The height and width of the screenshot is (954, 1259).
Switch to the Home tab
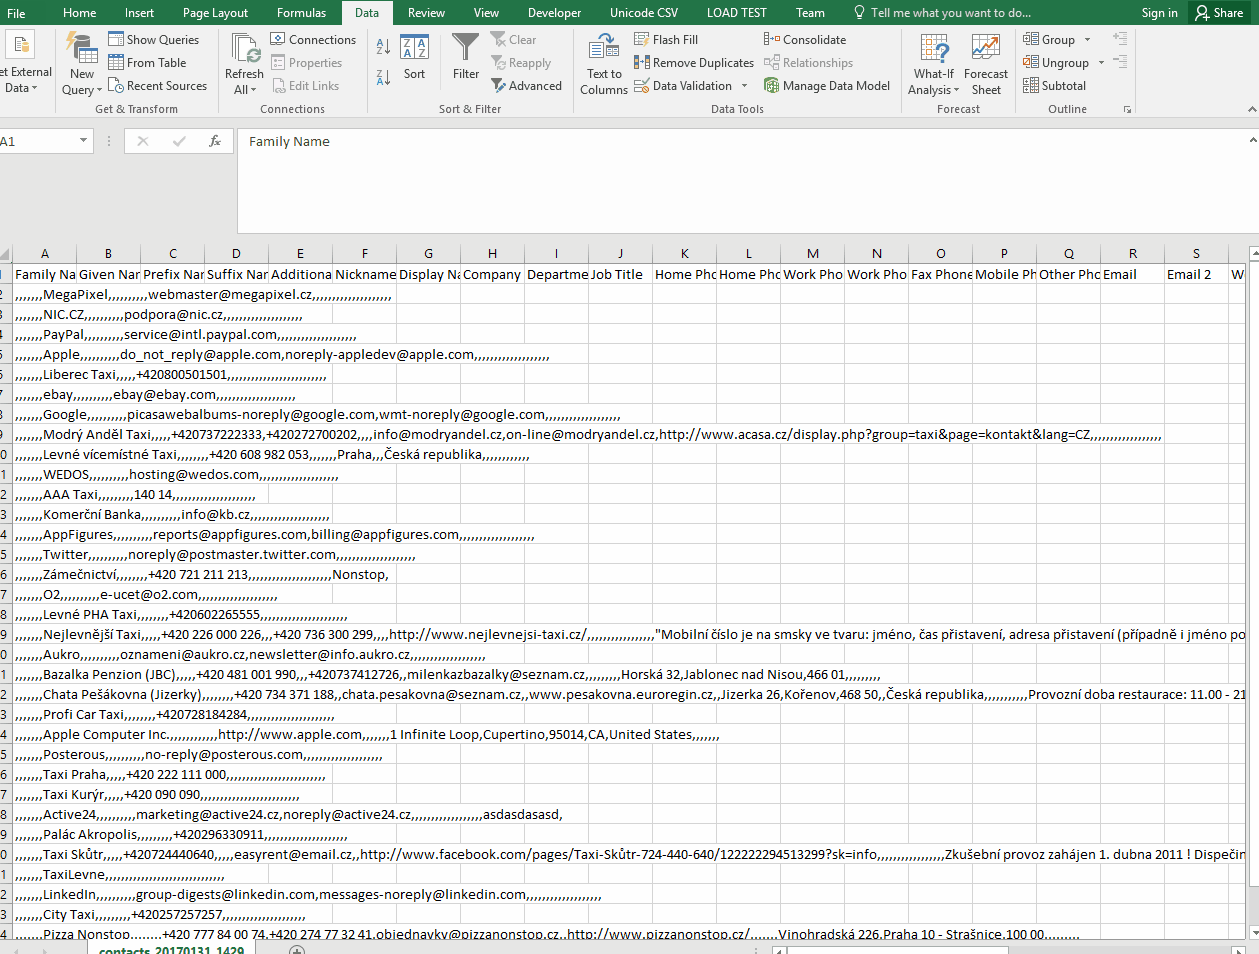click(x=80, y=13)
